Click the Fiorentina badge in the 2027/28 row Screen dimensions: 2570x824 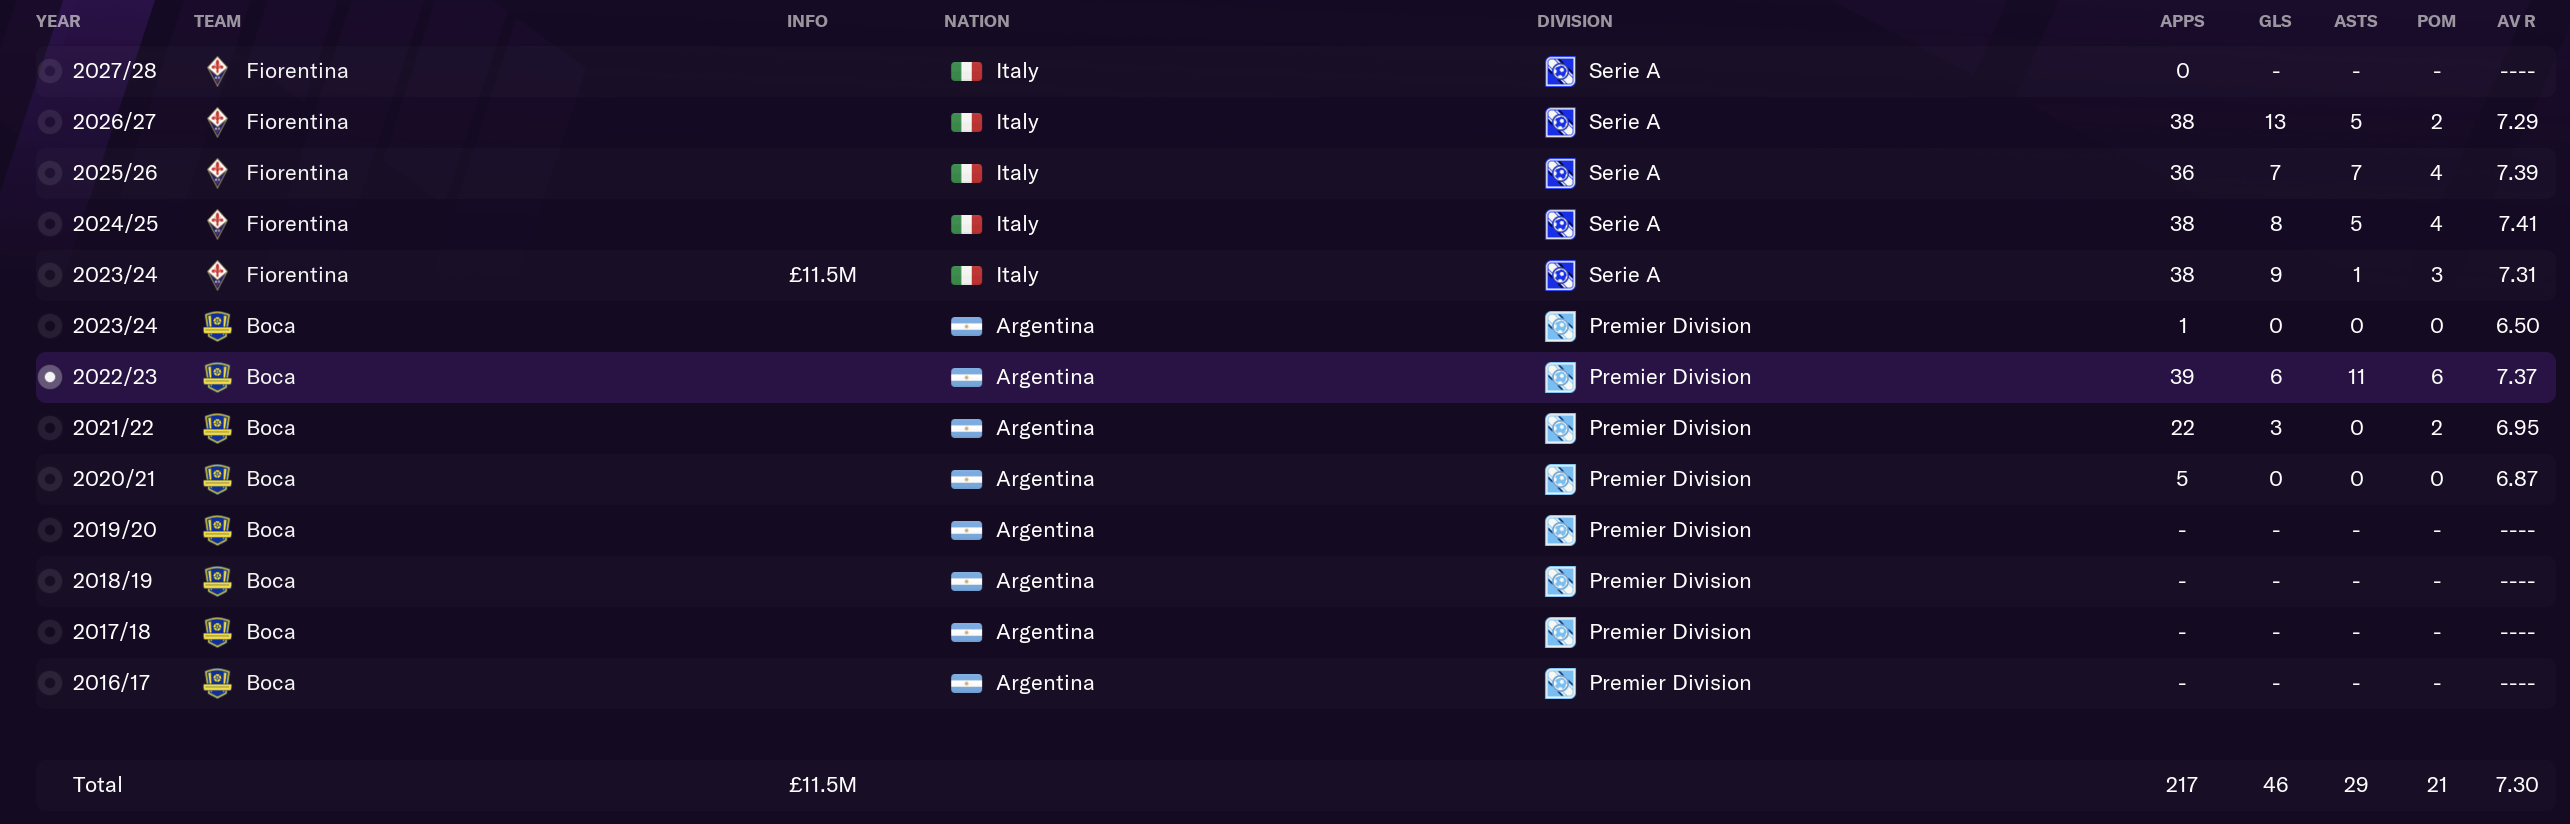tap(217, 71)
